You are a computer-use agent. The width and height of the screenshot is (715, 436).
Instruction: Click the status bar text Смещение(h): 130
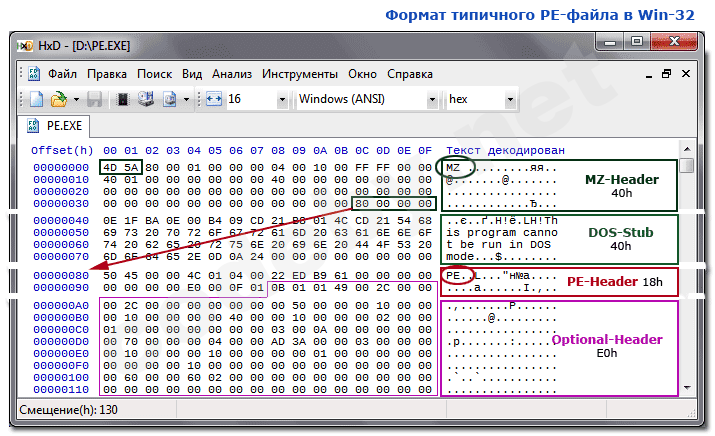[68, 410]
